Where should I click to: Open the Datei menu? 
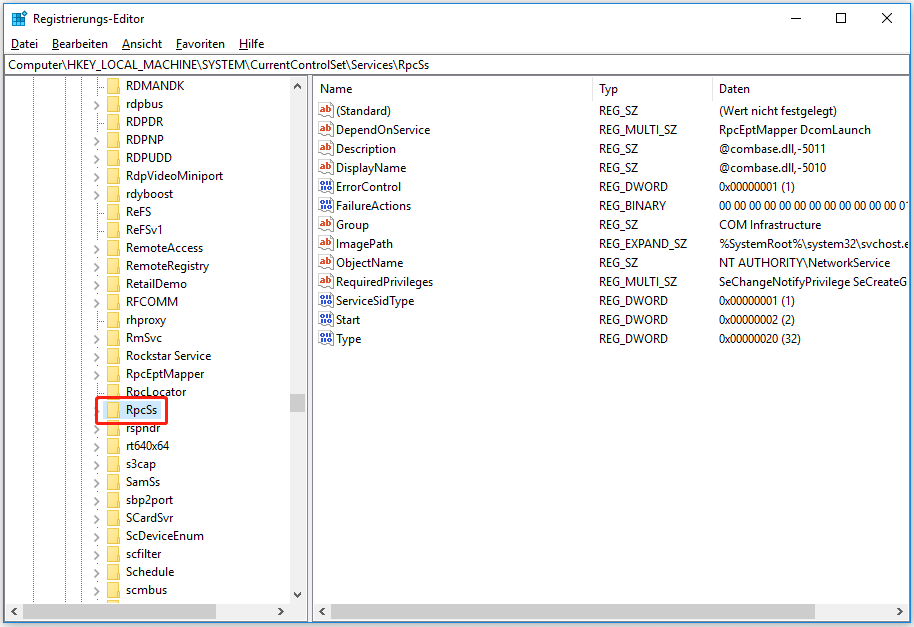coord(24,44)
